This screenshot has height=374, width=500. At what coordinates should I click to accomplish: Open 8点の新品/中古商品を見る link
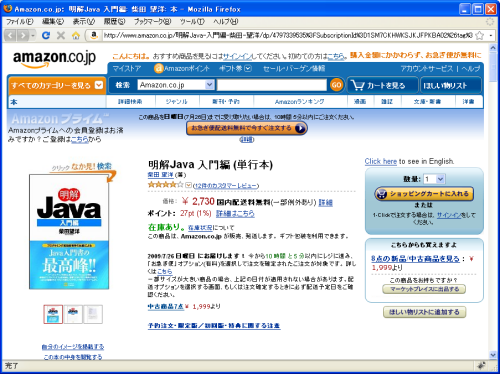tap(415, 259)
